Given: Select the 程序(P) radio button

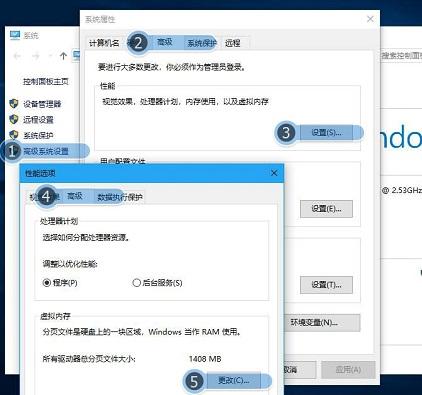Looking at the screenshot, I should [x=61, y=283].
